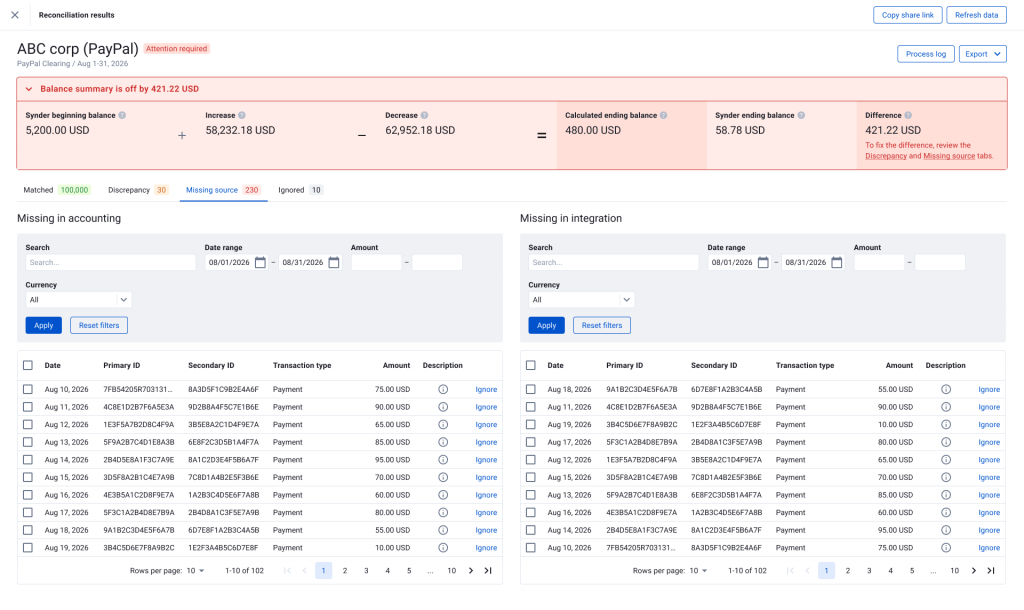
Task: Follow the Missing source link in Difference note
Action: pos(948,156)
